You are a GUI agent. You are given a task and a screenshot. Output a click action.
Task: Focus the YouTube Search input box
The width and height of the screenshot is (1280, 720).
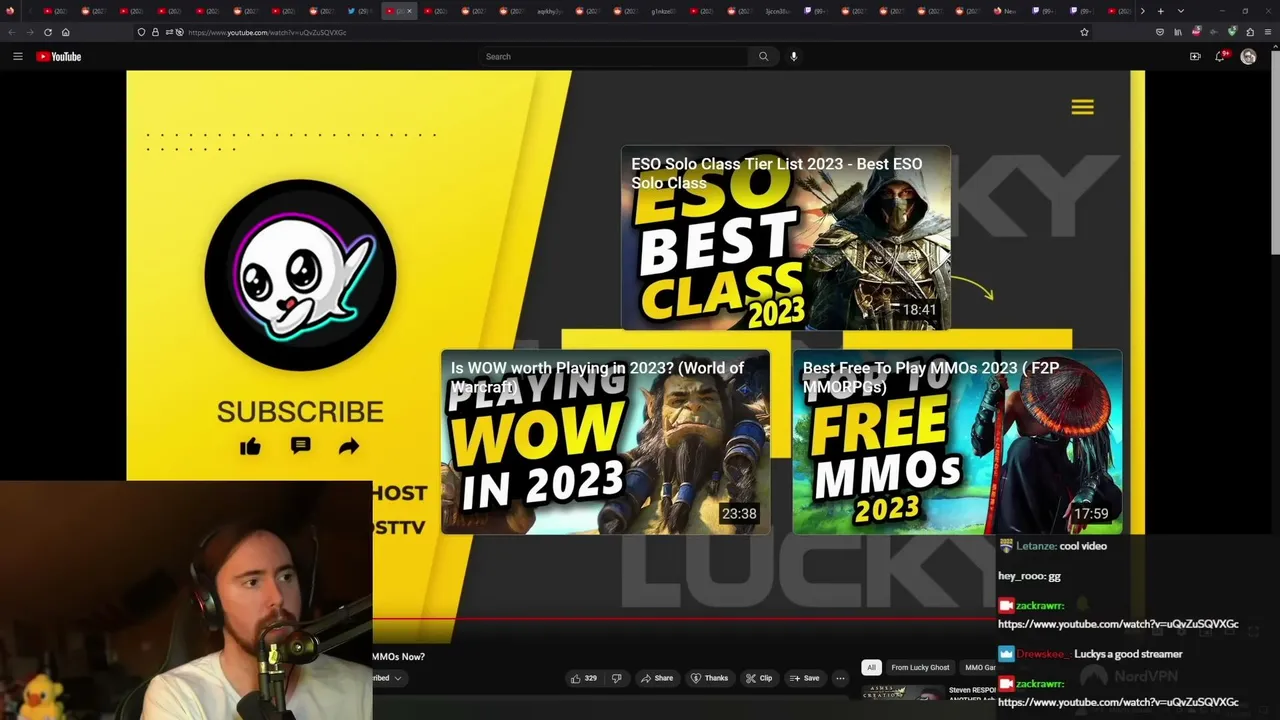[x=614, y=56]
